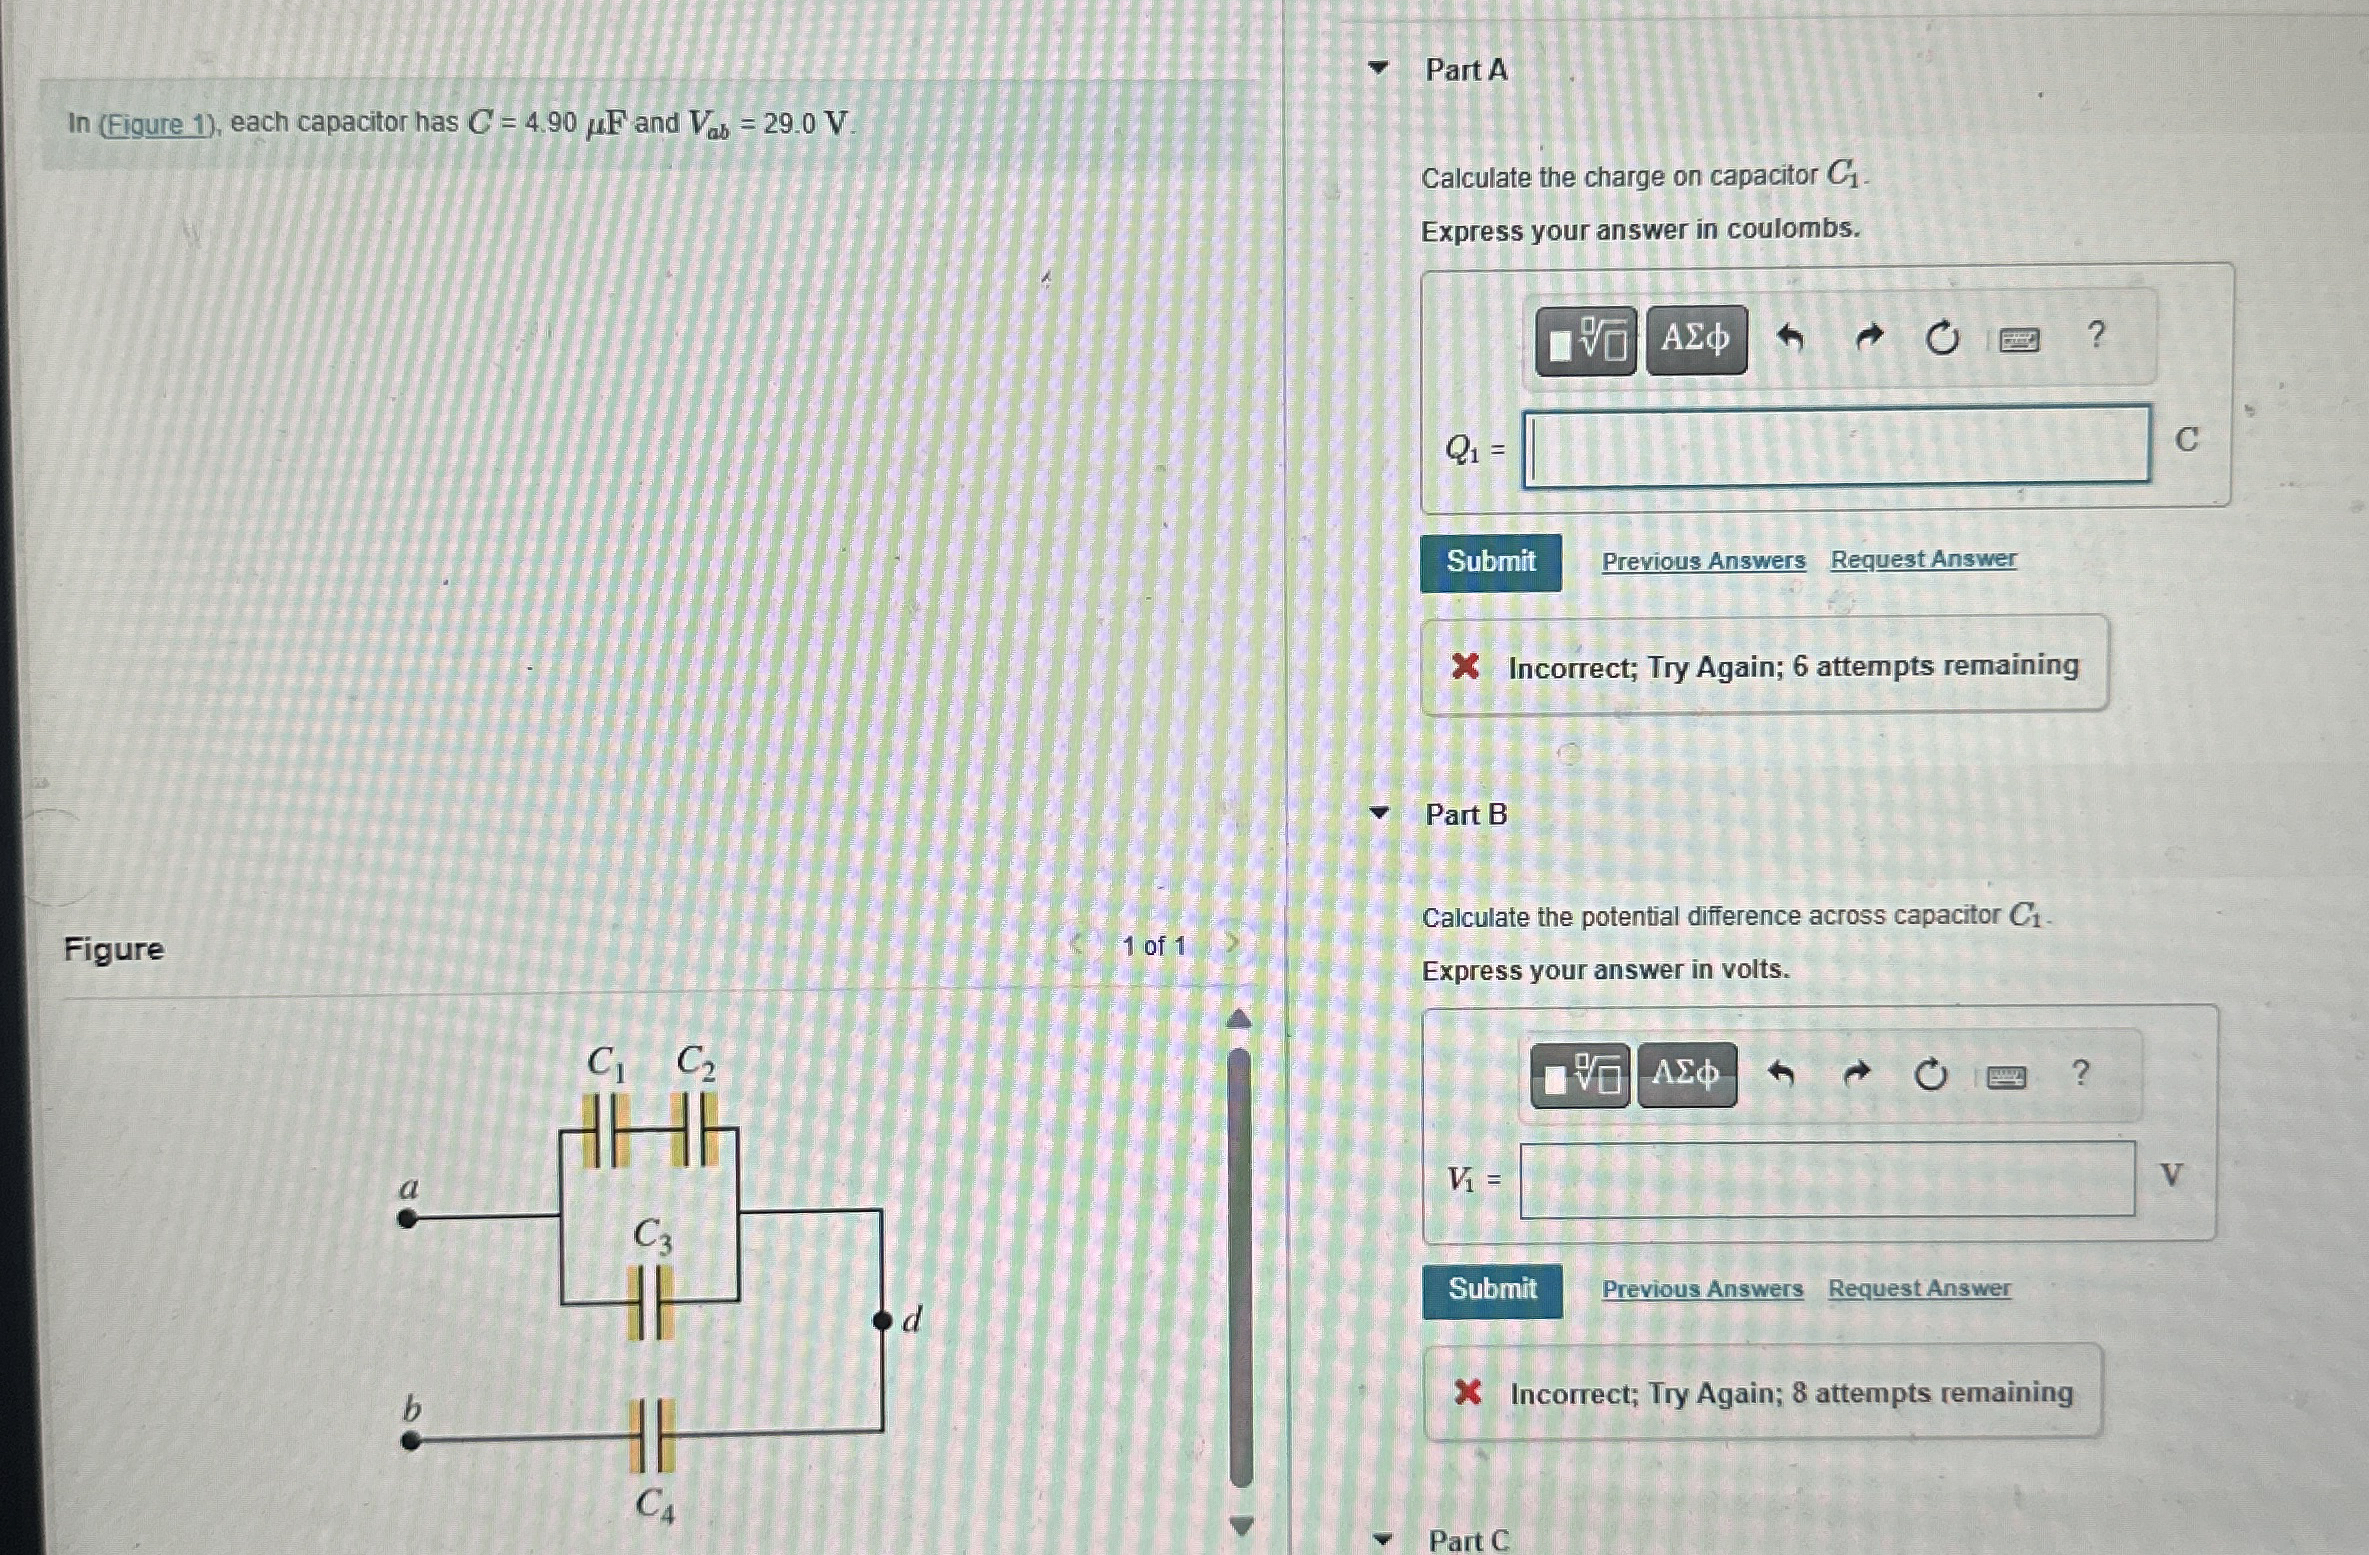Click the figure panel scrollbar down arrow
Image resolution: width=2369 pixels, height=1555 pixels.
click(x=1240, y=1526)
